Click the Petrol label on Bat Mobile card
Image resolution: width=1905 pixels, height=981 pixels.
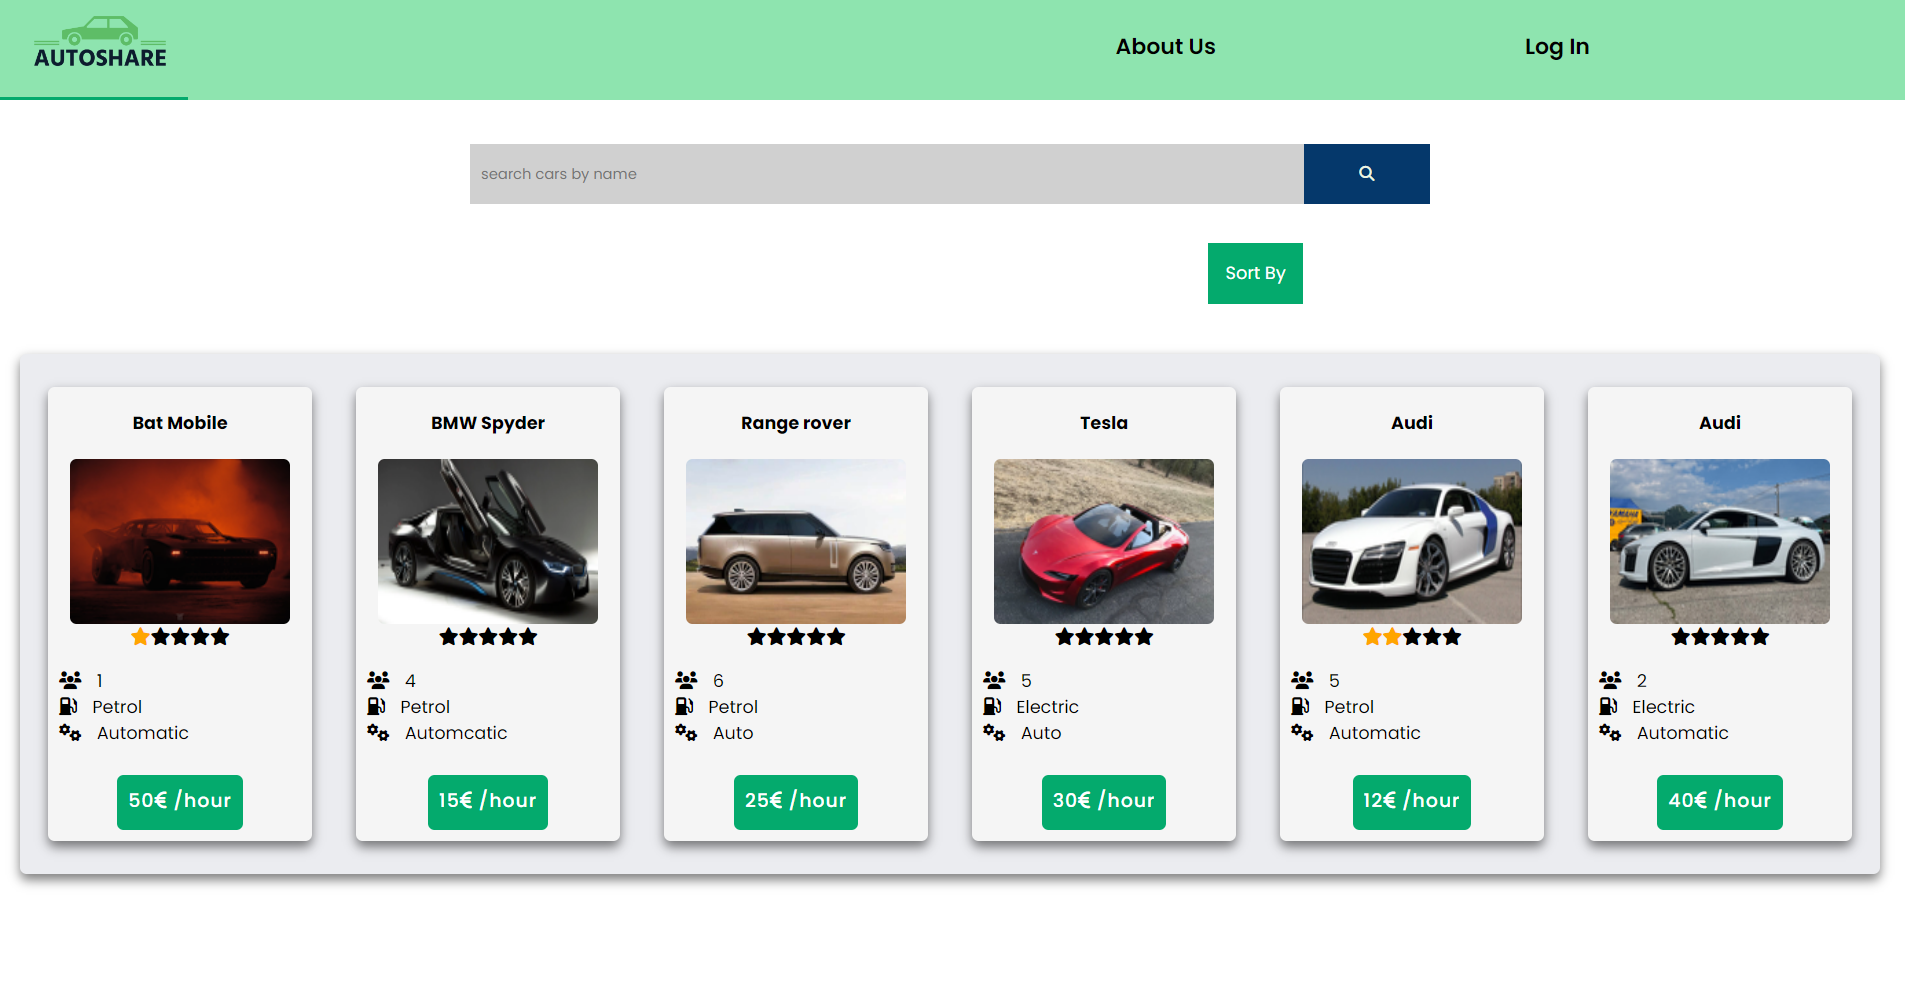117,707
